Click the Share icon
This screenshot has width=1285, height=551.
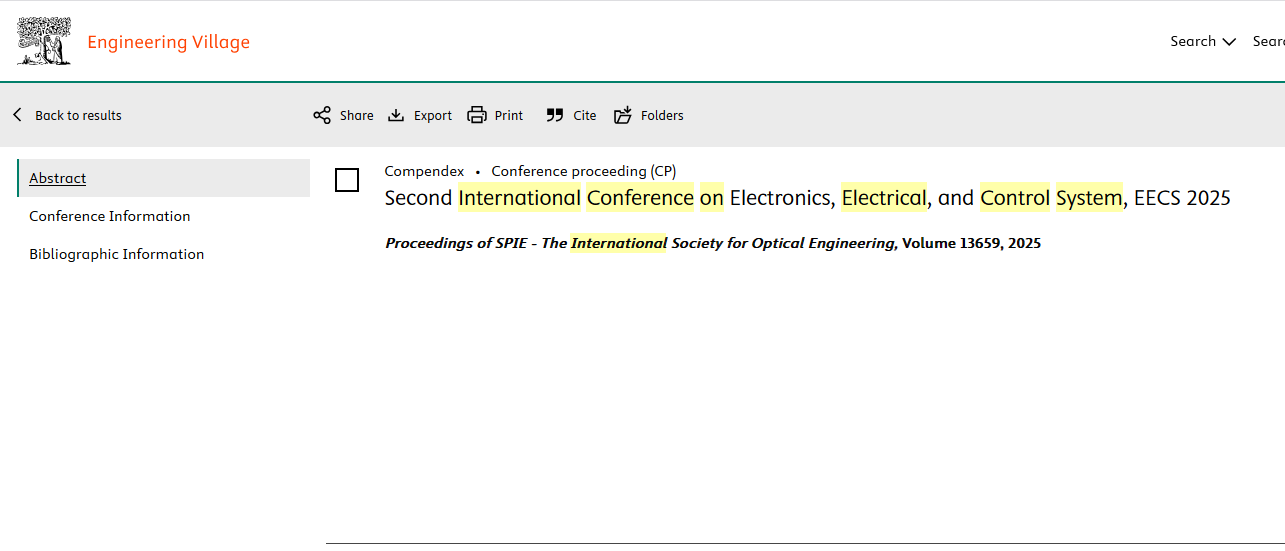pos(322,115)
